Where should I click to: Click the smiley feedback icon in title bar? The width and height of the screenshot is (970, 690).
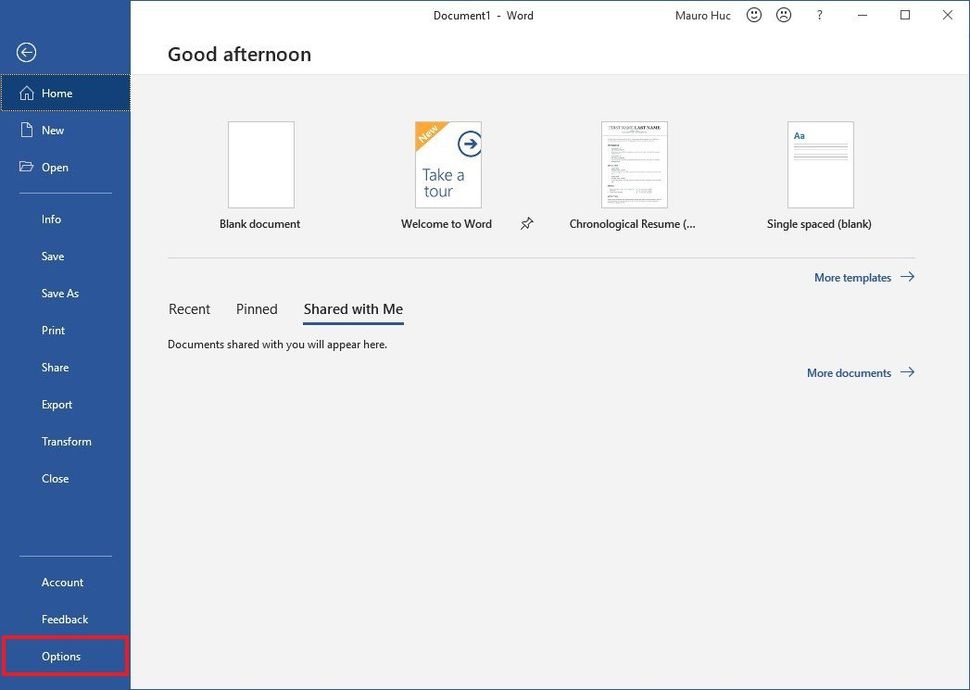click(753, 14)
